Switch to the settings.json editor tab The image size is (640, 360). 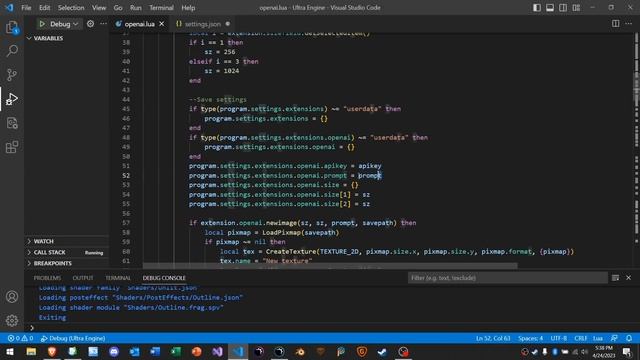pyautogui.click(x=202, y=24)
